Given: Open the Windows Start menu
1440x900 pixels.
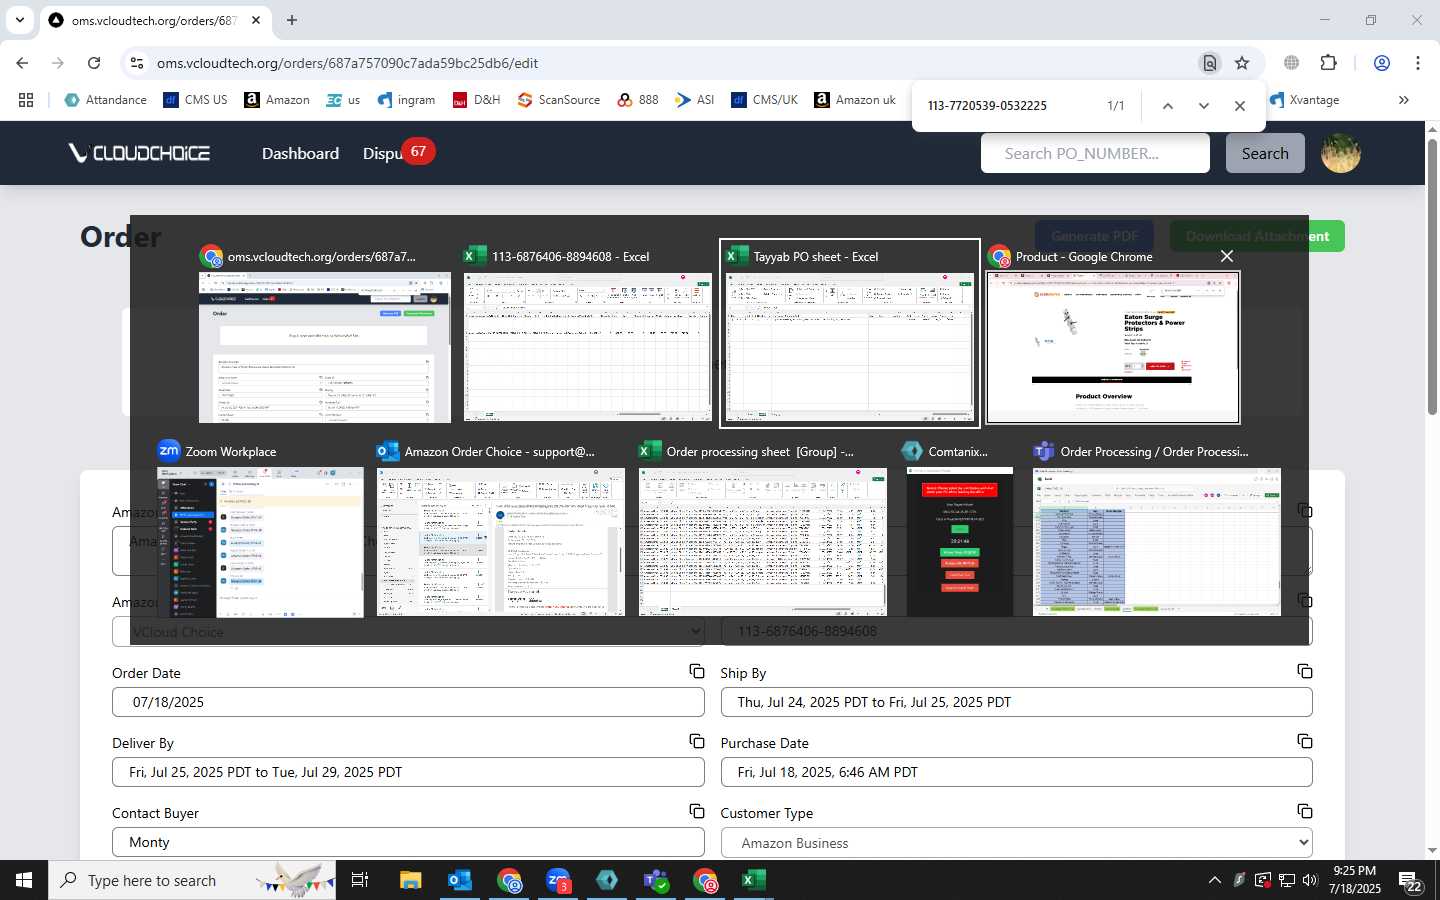Looking at the screenshot, I should 24,880.
